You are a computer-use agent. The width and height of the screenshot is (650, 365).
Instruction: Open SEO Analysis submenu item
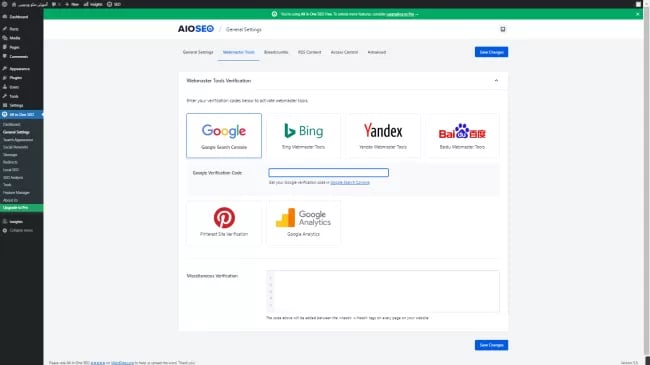[13, 178]
